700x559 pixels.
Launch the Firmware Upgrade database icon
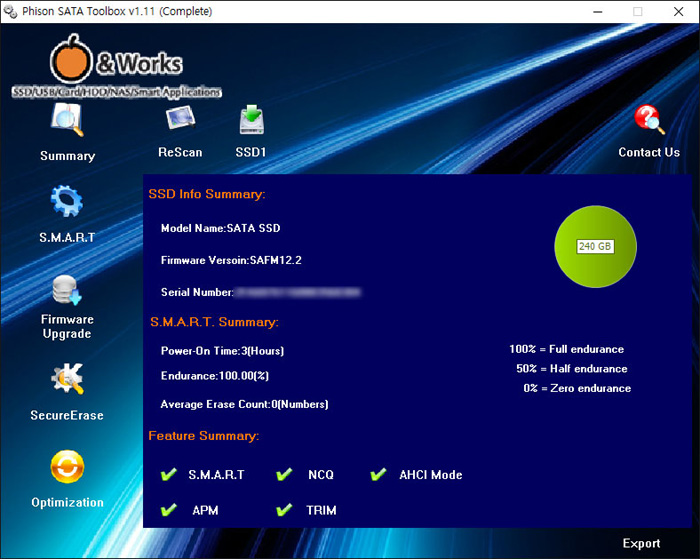point(67,290)
